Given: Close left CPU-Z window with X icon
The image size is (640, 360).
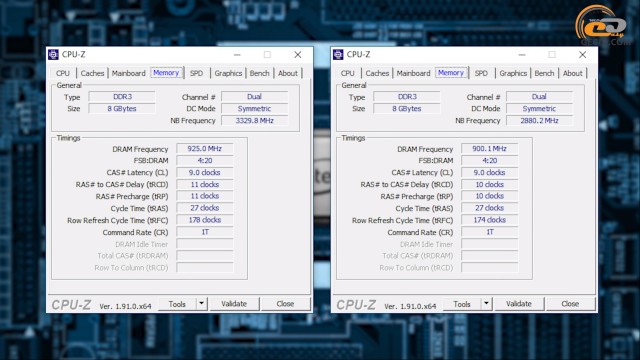Looking at the screenshot, I should tap(298, 55).
